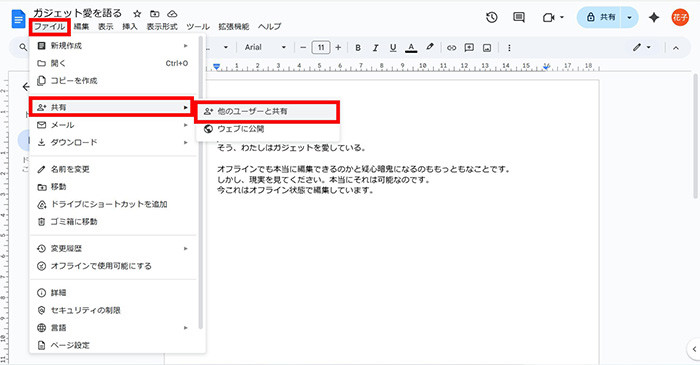Choose ゴミ箱に移動 in the file menu
Screen dimensions: 700x365
(113, 221)
